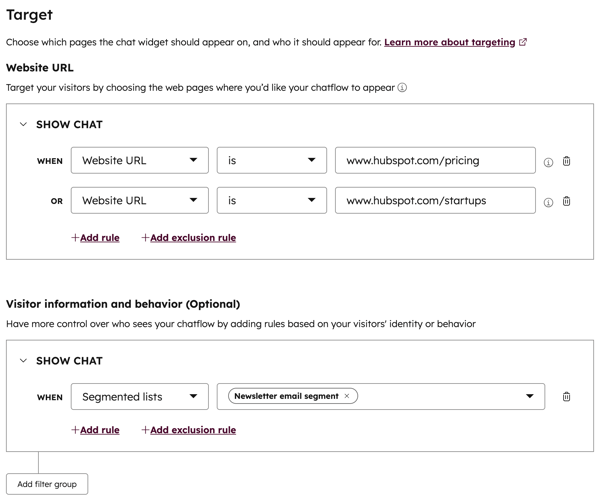Delete the Segmented lists rule
The image size is (600, 502).
click(567, 397)
